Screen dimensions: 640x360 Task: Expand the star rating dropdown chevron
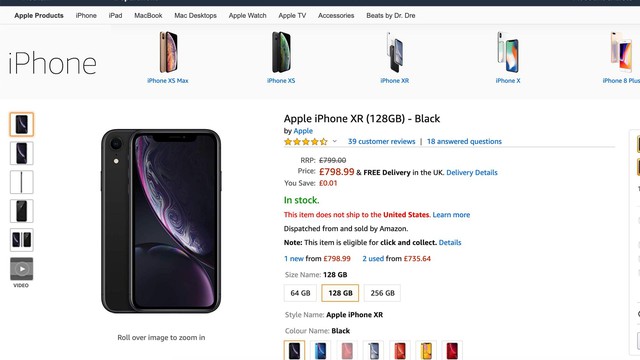335,141
